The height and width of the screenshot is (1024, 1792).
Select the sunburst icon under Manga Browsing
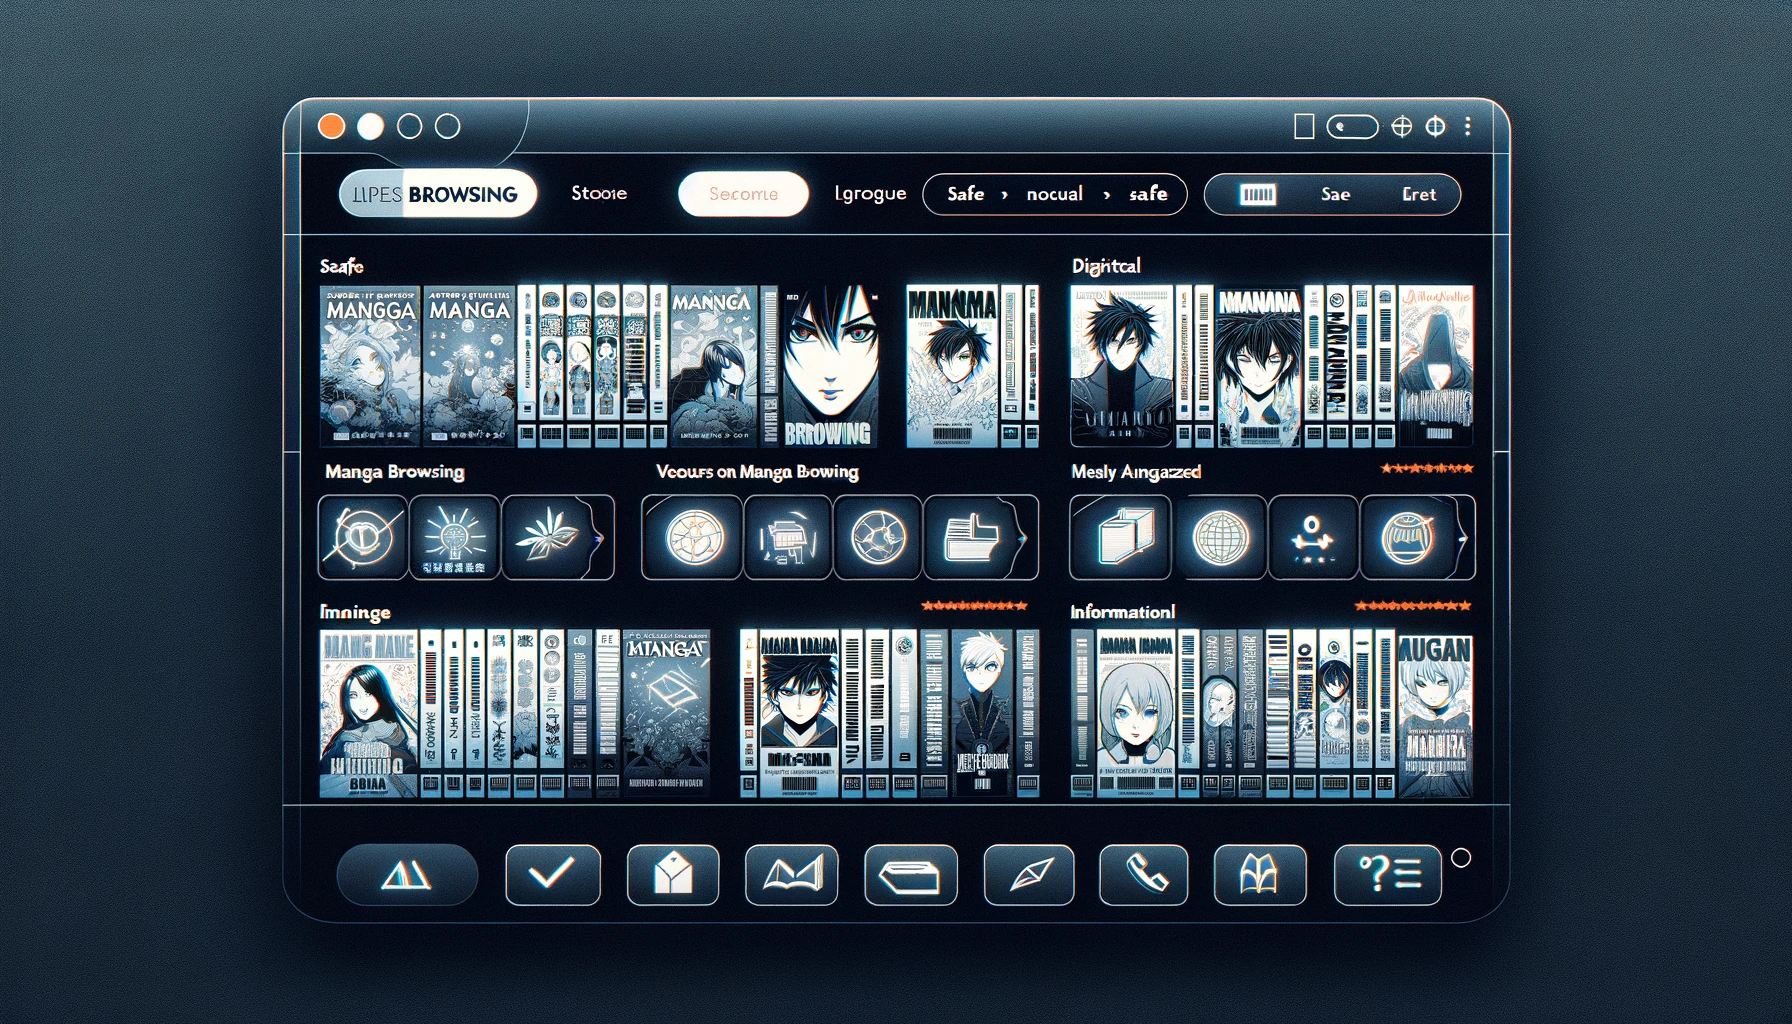455,538
